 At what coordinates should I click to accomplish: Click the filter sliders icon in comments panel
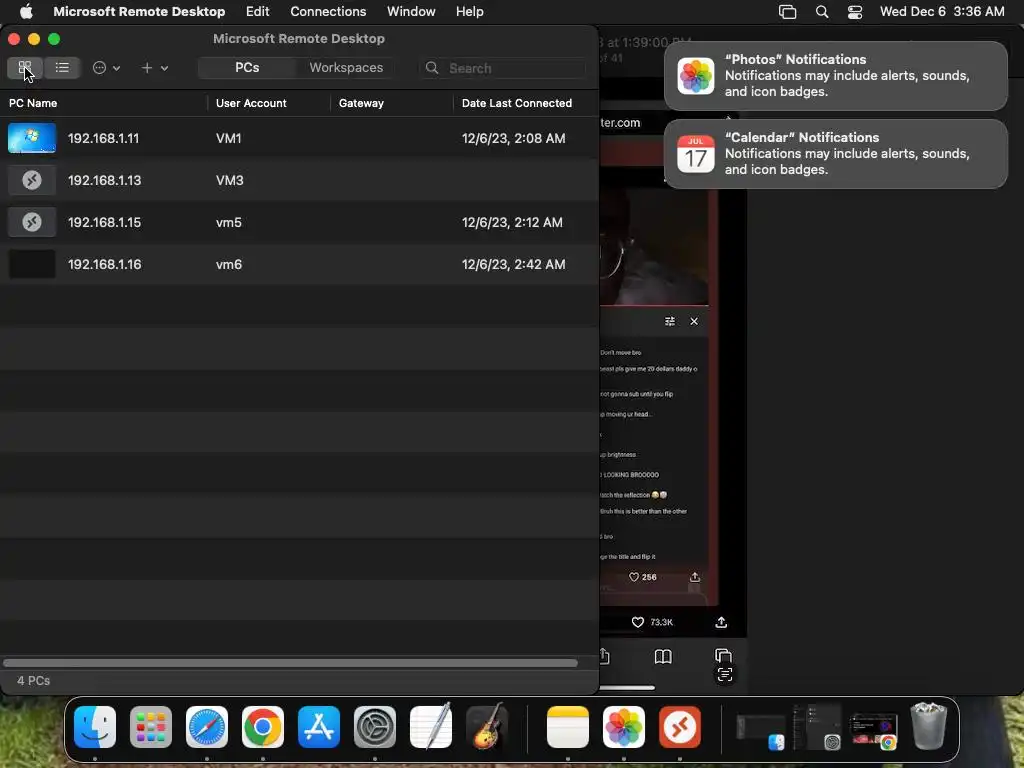[x=669, y=321]
